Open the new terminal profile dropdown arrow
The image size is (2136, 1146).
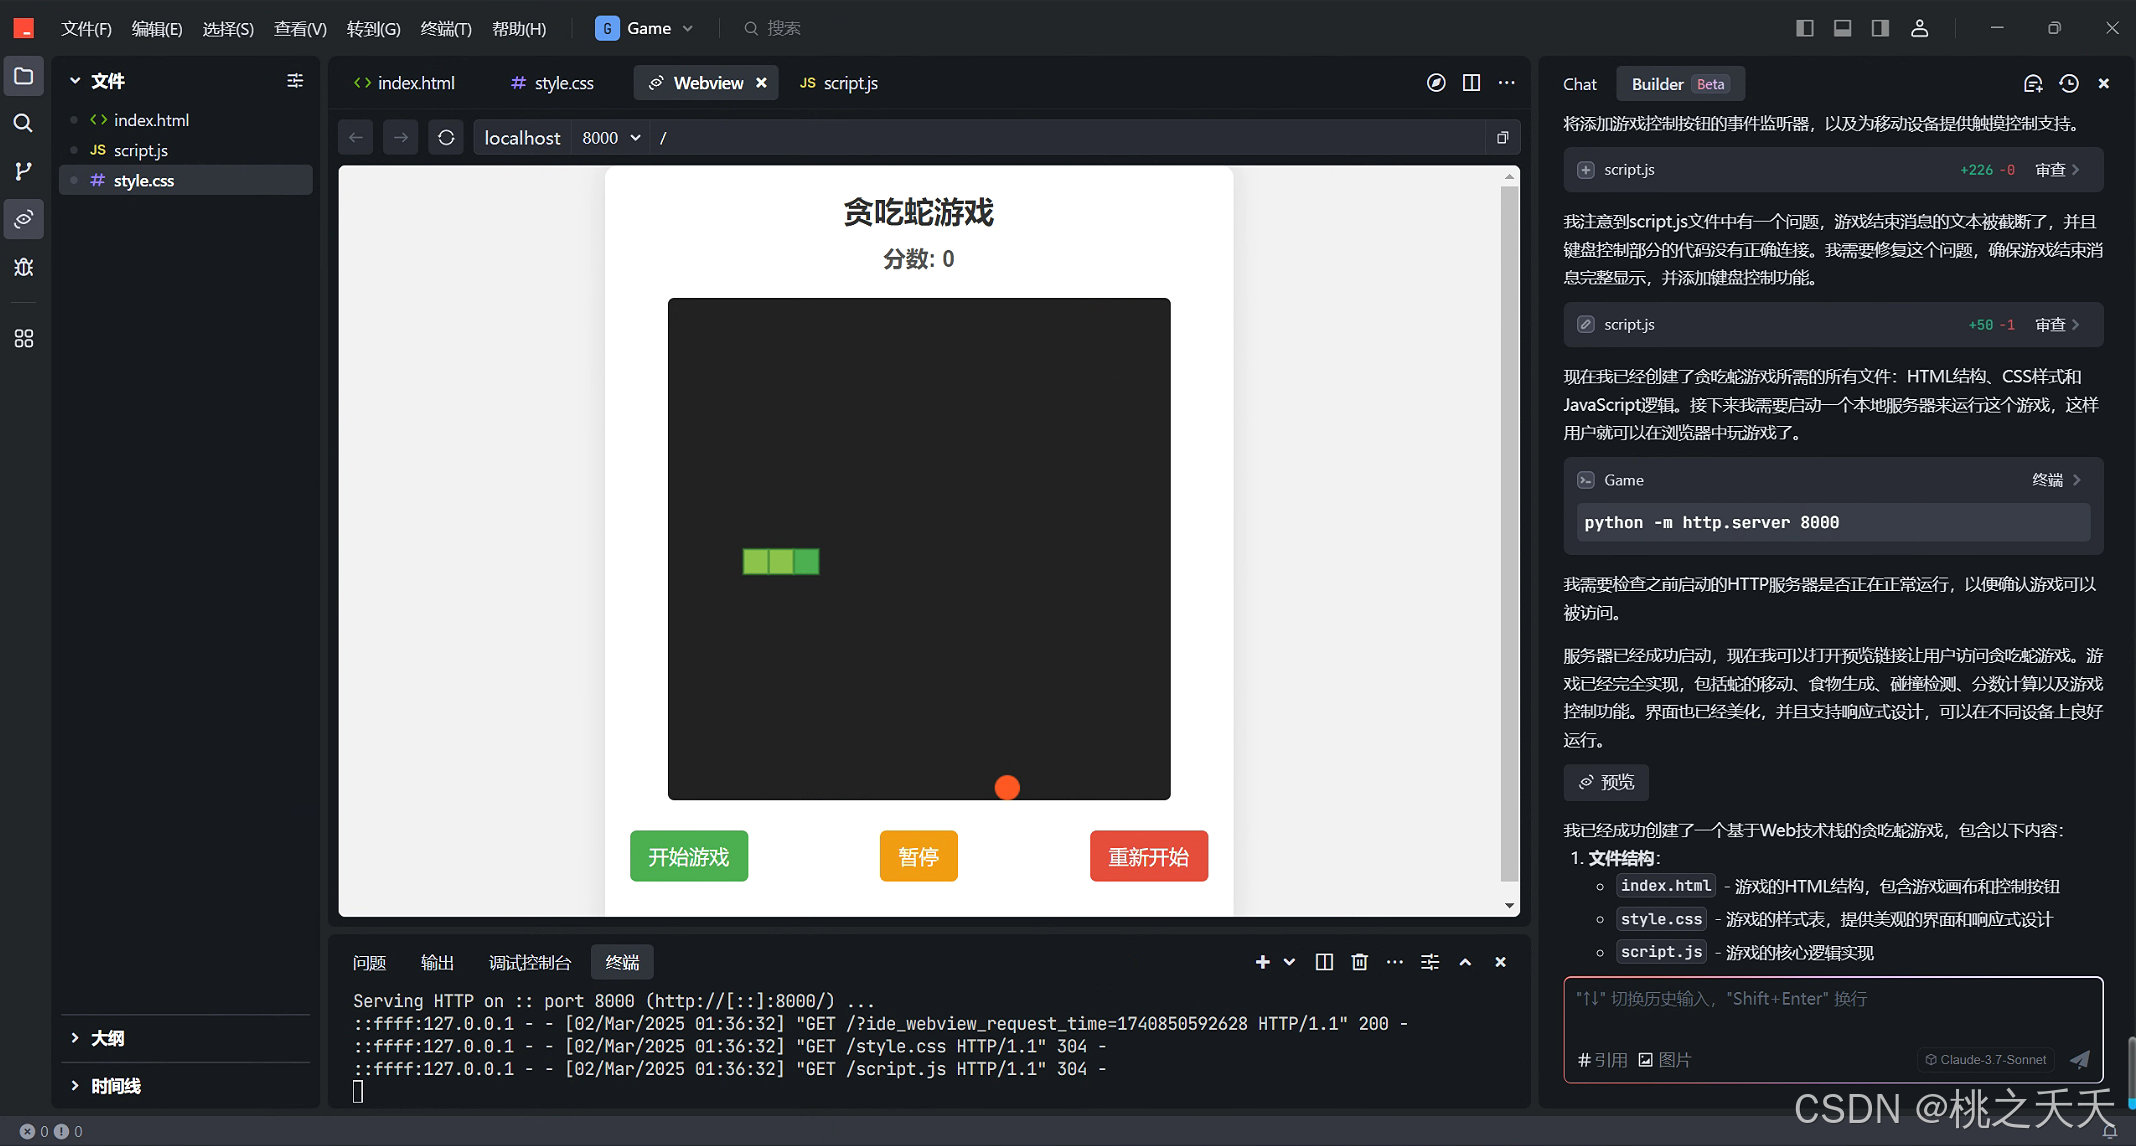pyautogui.click(x=1289, y=962)
